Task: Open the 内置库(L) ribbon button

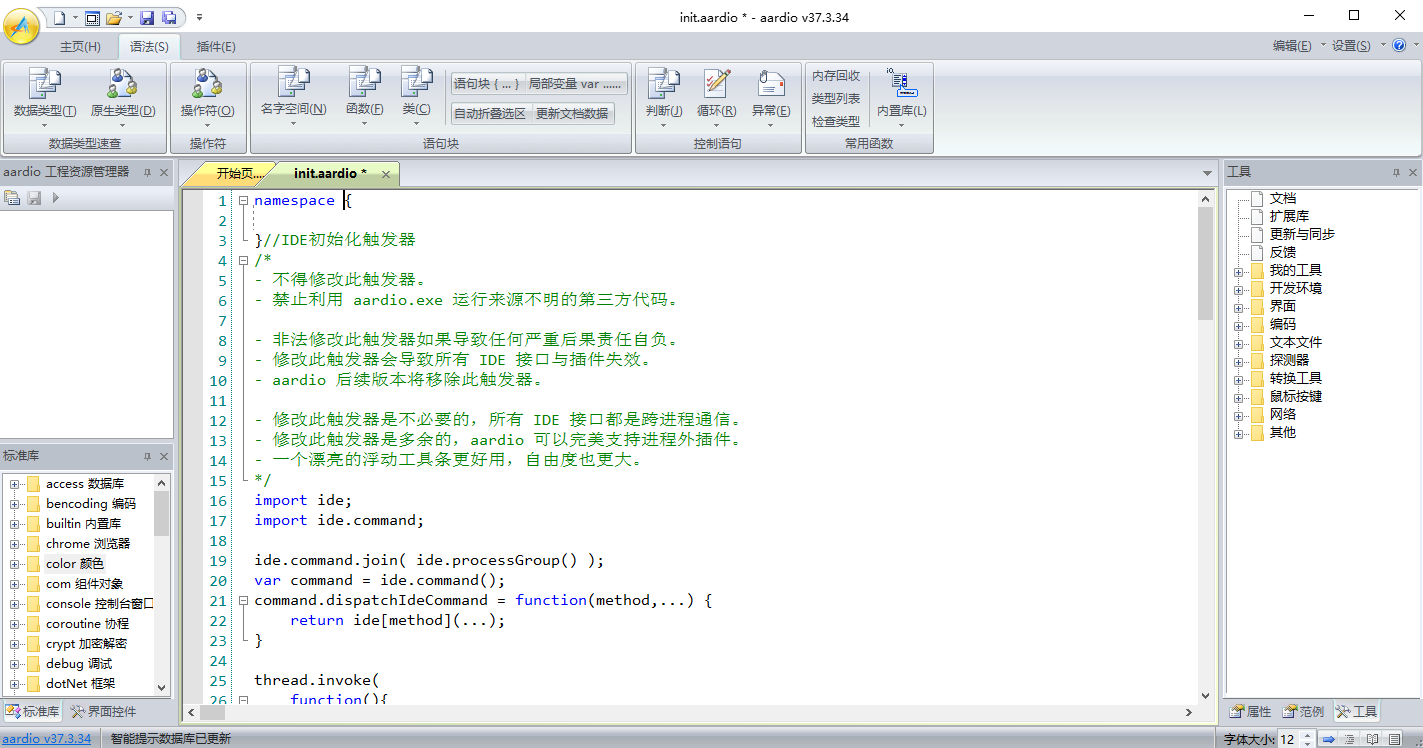Action: [x=901, y=98]
